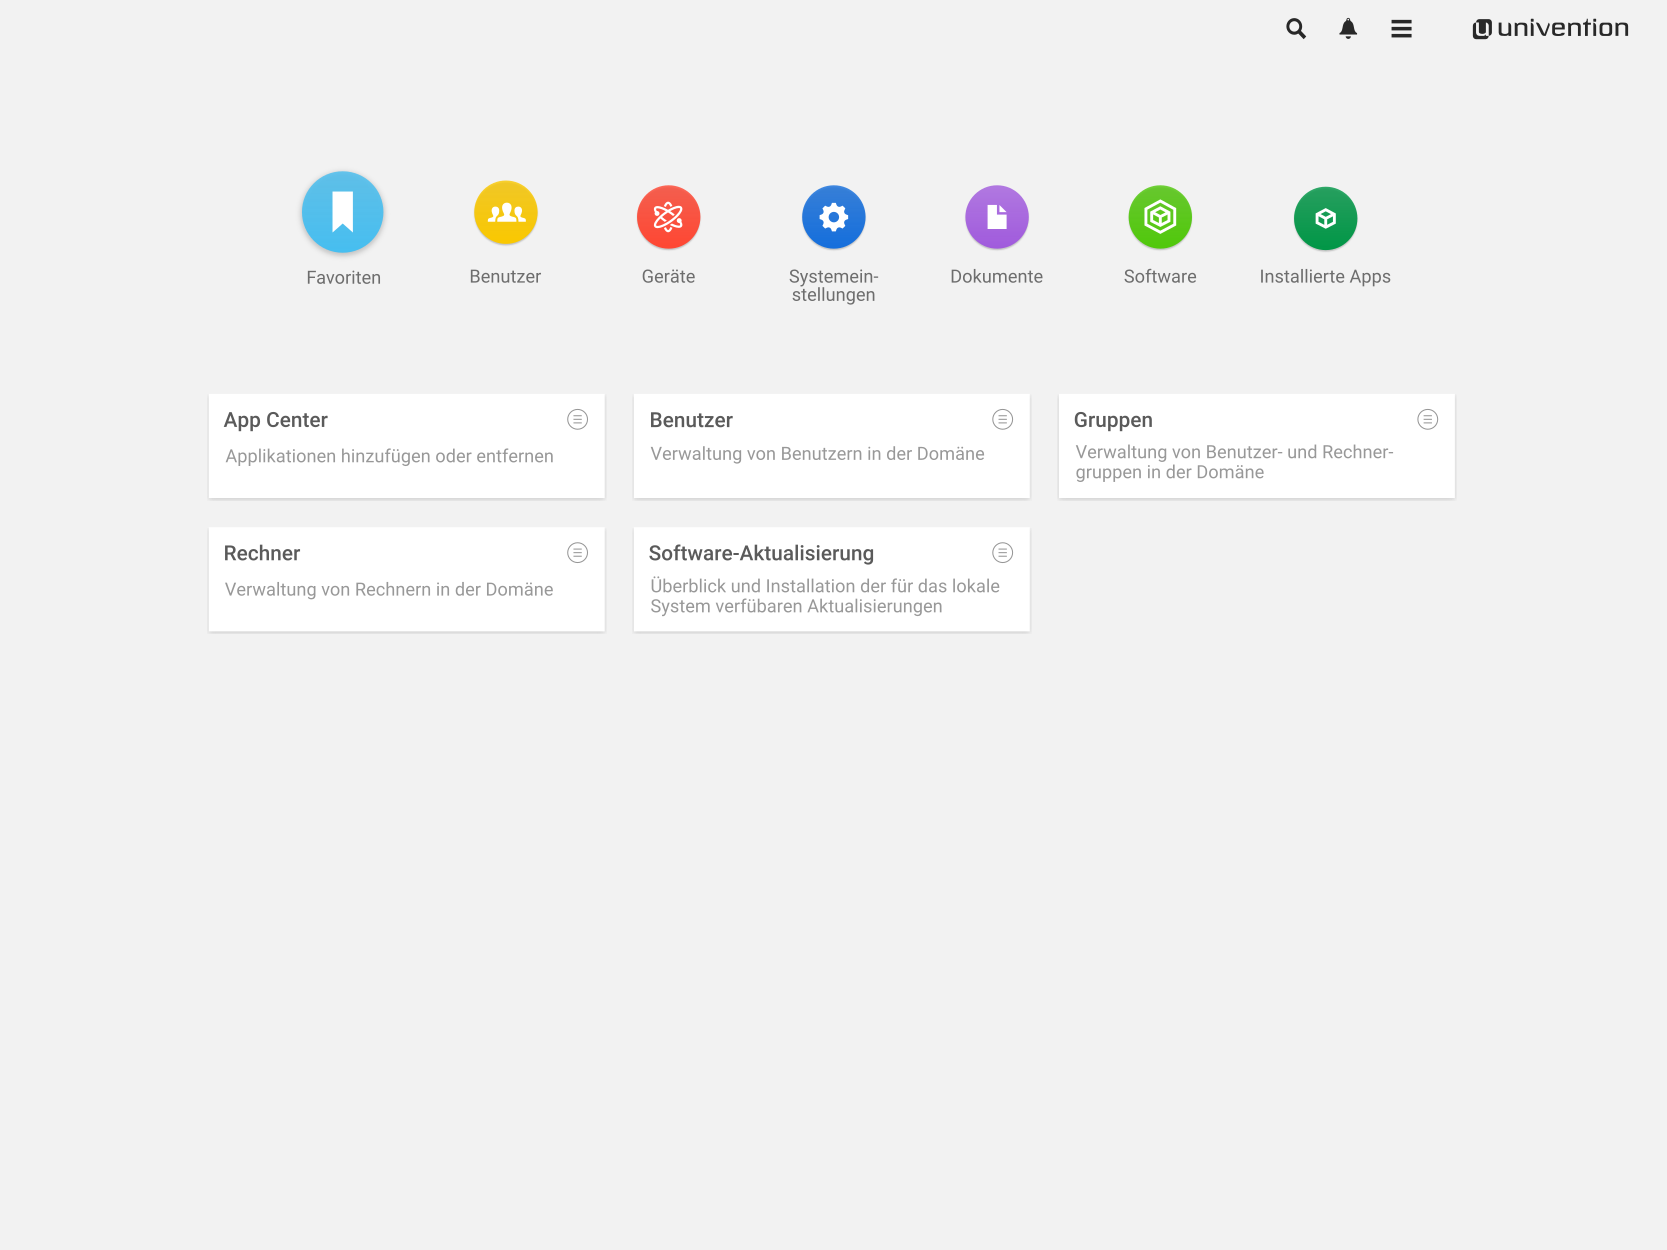Click the Univention logo
The image size is (1667, 1250).
[x=1550, y=29]
